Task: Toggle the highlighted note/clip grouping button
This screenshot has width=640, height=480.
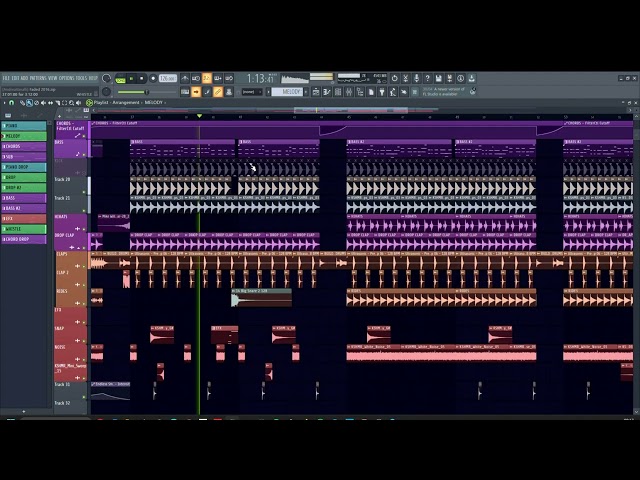Action: tap(218, 92)
